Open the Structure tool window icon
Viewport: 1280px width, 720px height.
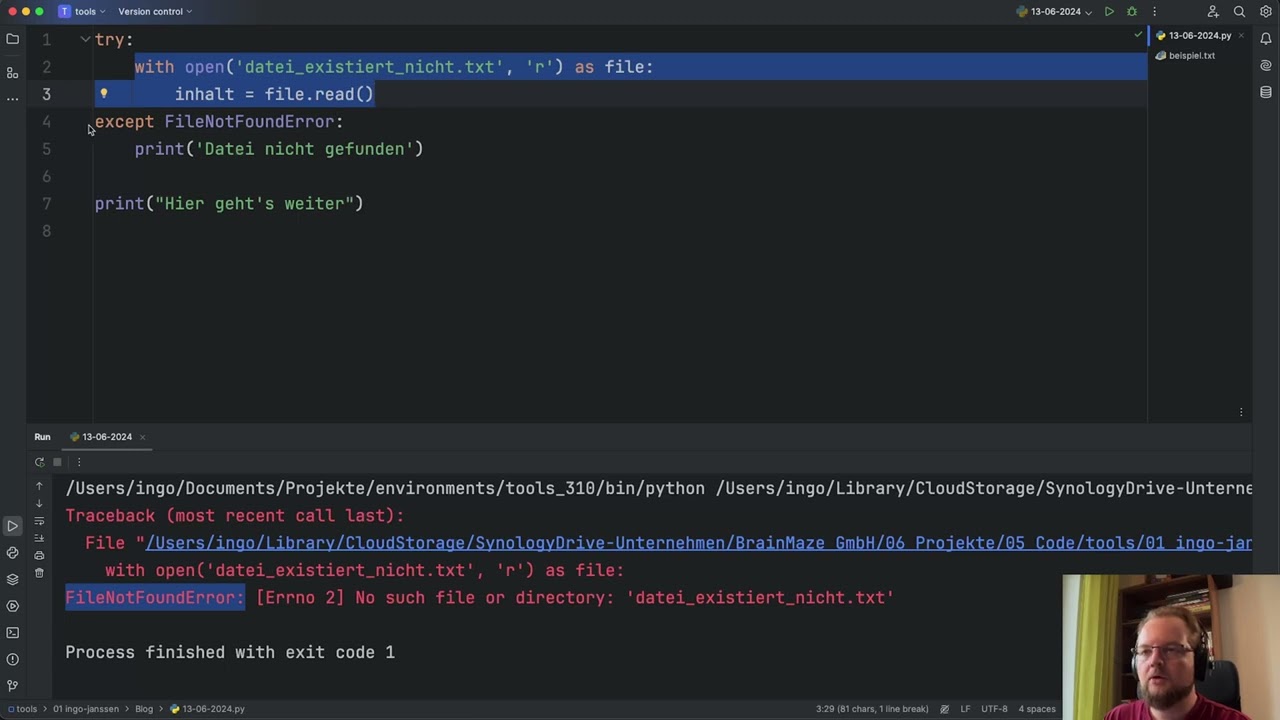(x=12, y=73)
